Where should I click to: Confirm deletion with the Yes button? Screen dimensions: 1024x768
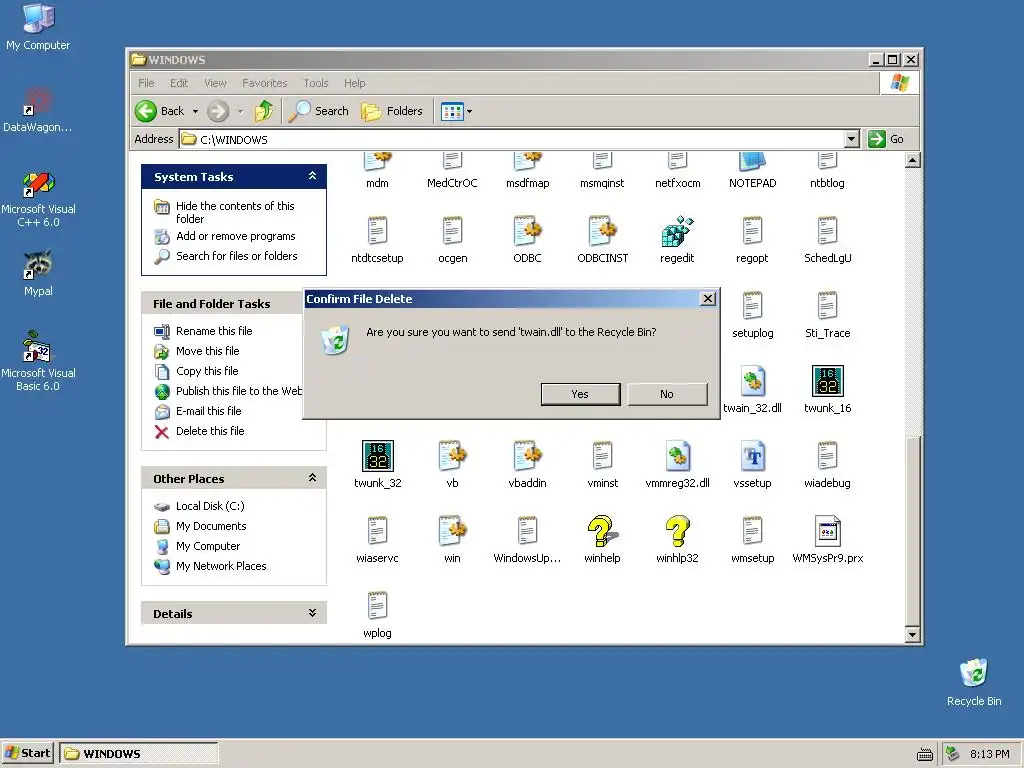[x=580, y=394]
